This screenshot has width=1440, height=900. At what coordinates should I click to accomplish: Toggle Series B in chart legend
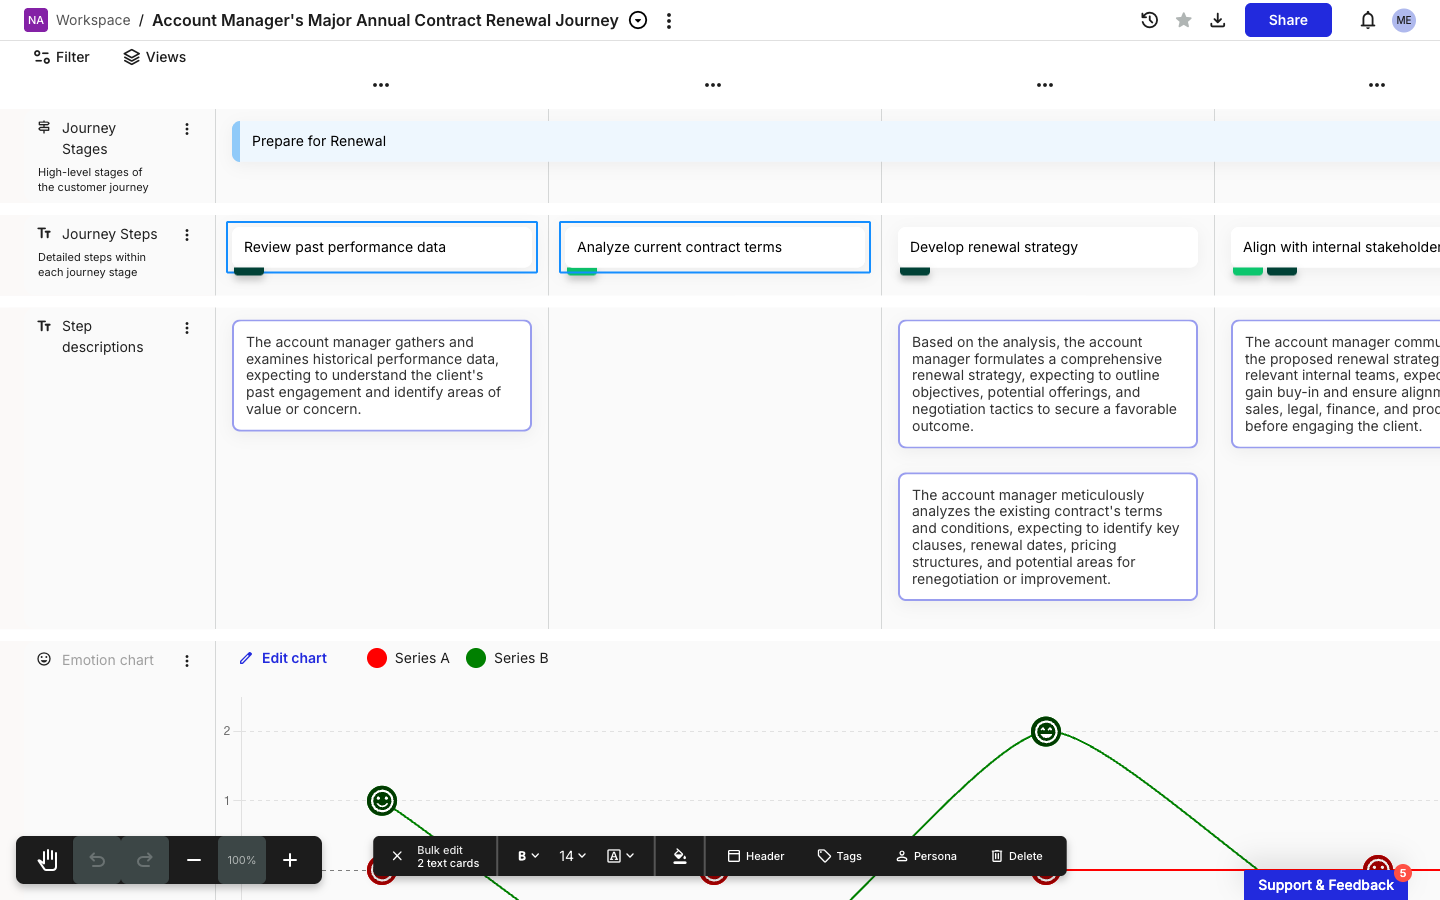point(507,658)
